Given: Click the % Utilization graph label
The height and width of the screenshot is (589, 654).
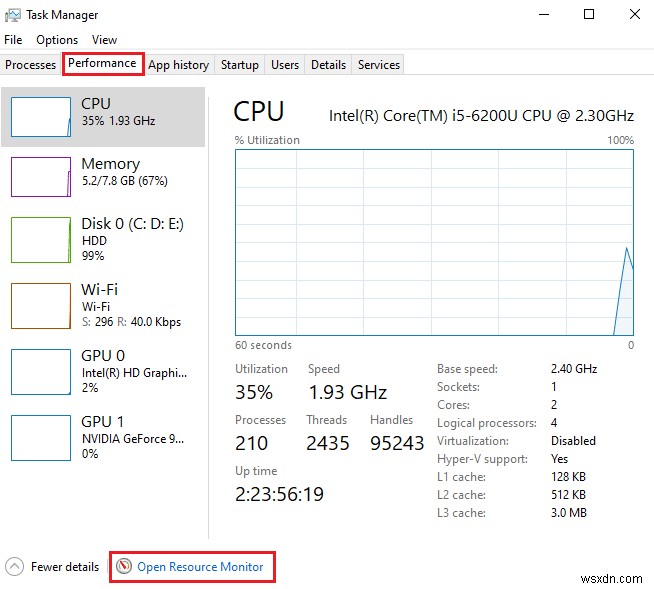Looking at the screenshot, I should tap(267, 140).
